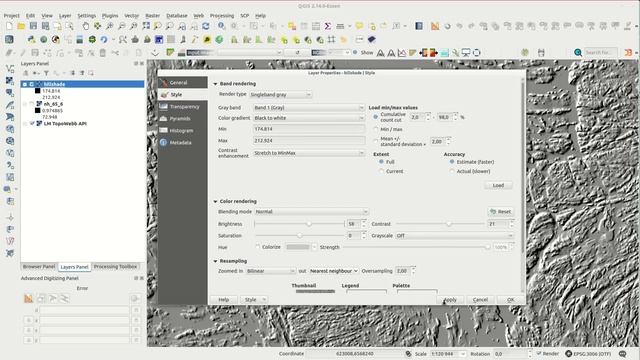Click the Add Vector Layer icon

point(10,69)
